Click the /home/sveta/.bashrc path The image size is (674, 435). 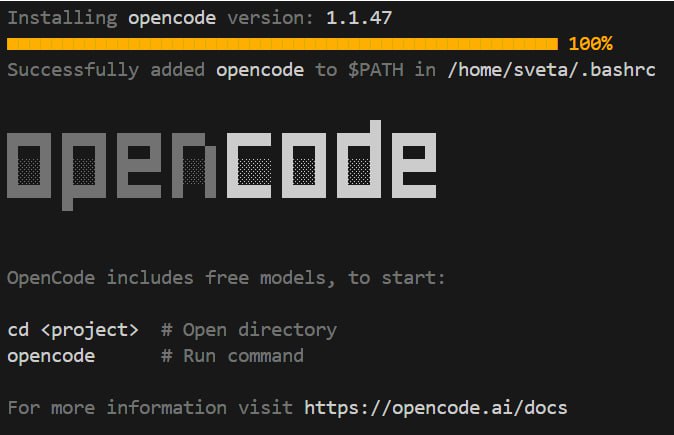point(551,70)
